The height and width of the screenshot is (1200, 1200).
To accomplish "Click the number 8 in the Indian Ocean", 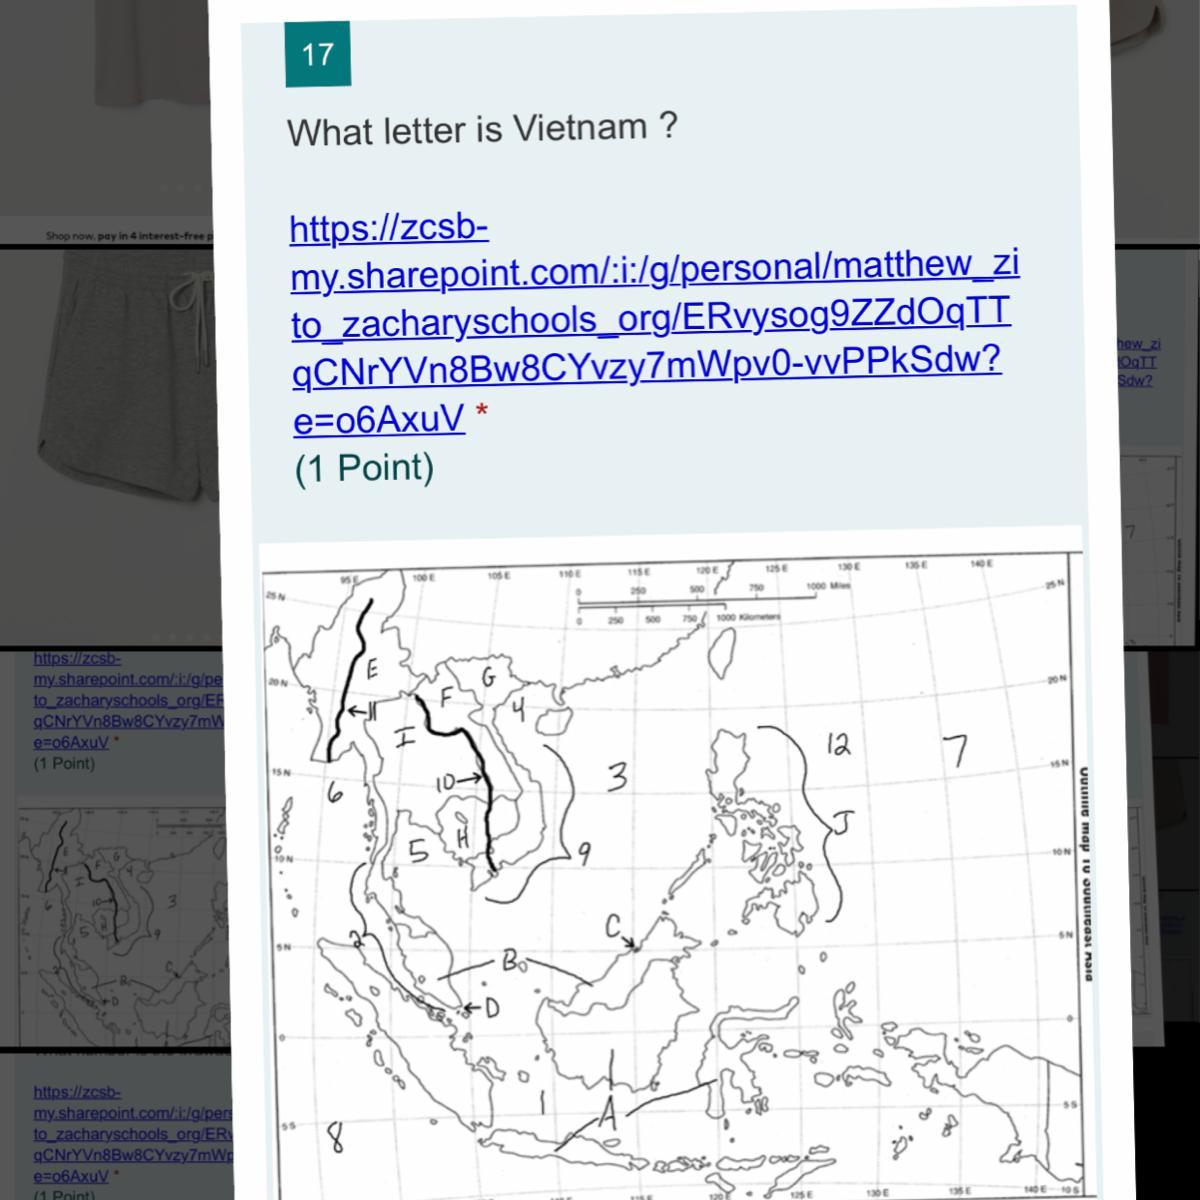I will 337,1136.
